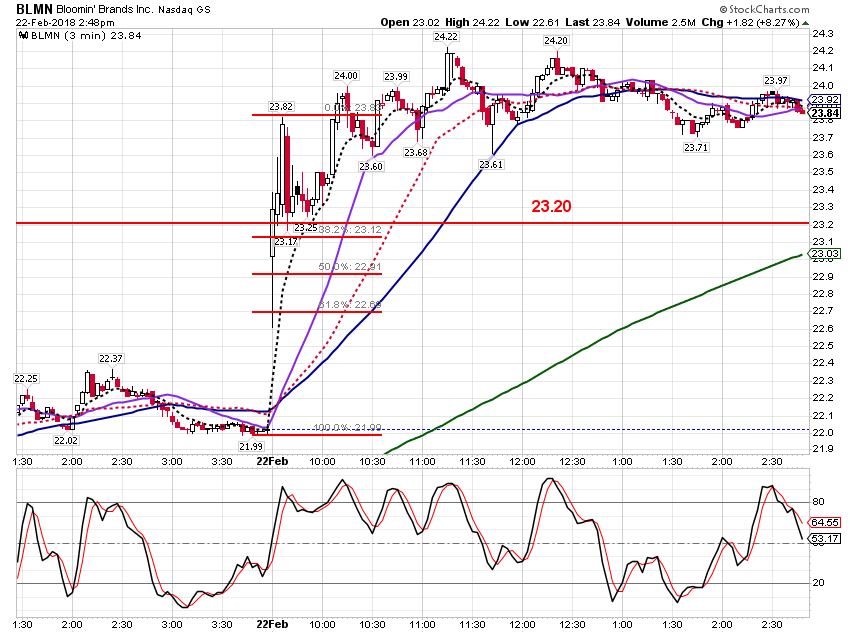Select the Bloomin' Brands Inc. company name

click(x=105, y=10)
